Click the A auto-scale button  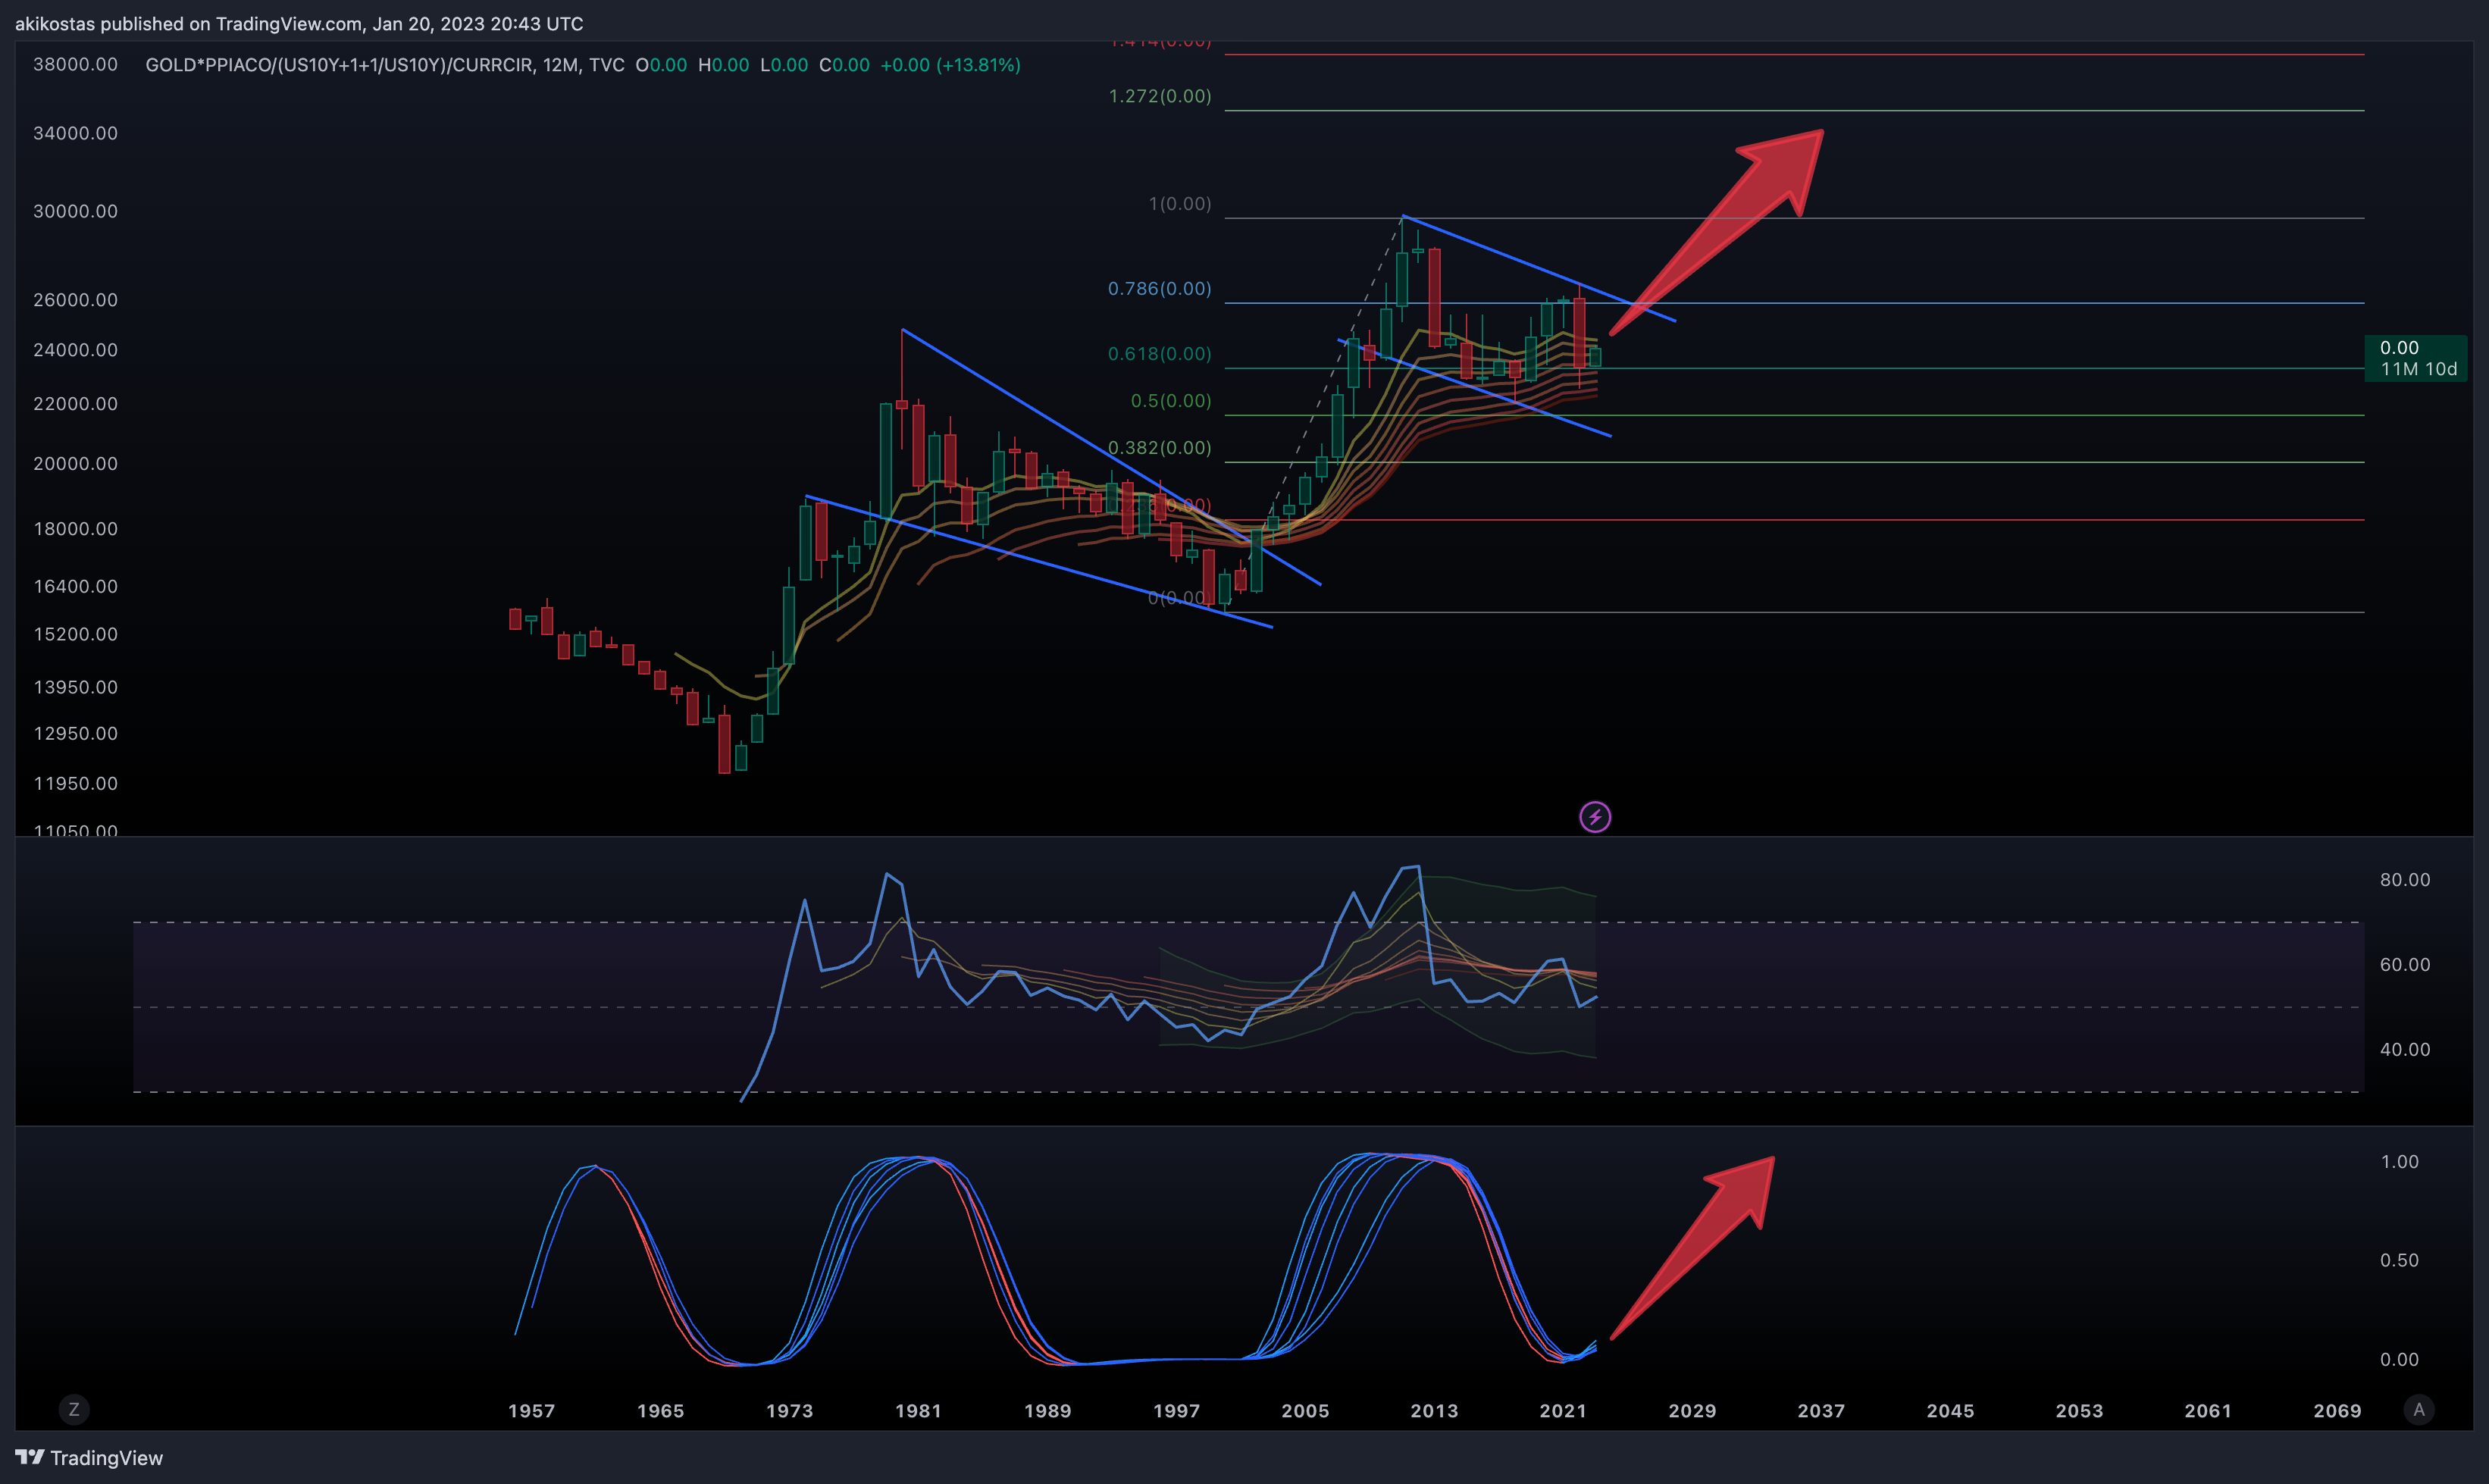click(x=2418, y=1409)
